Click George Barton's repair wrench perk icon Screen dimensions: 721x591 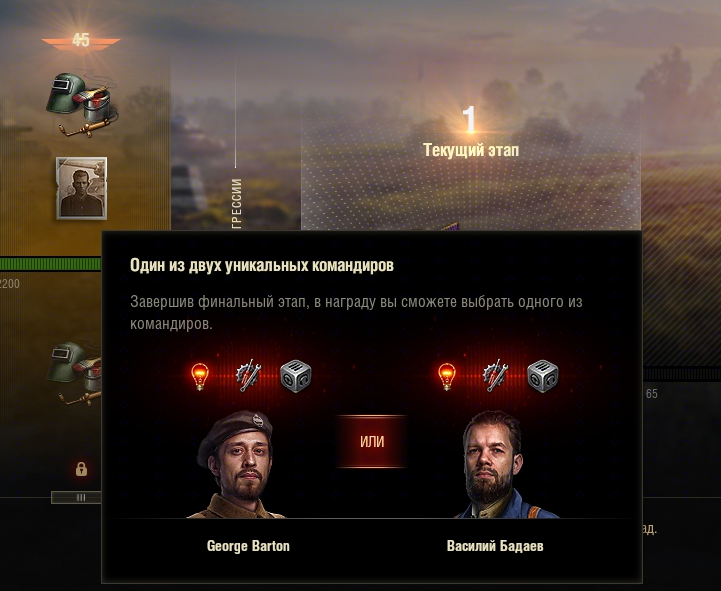[x=248, y=376]
